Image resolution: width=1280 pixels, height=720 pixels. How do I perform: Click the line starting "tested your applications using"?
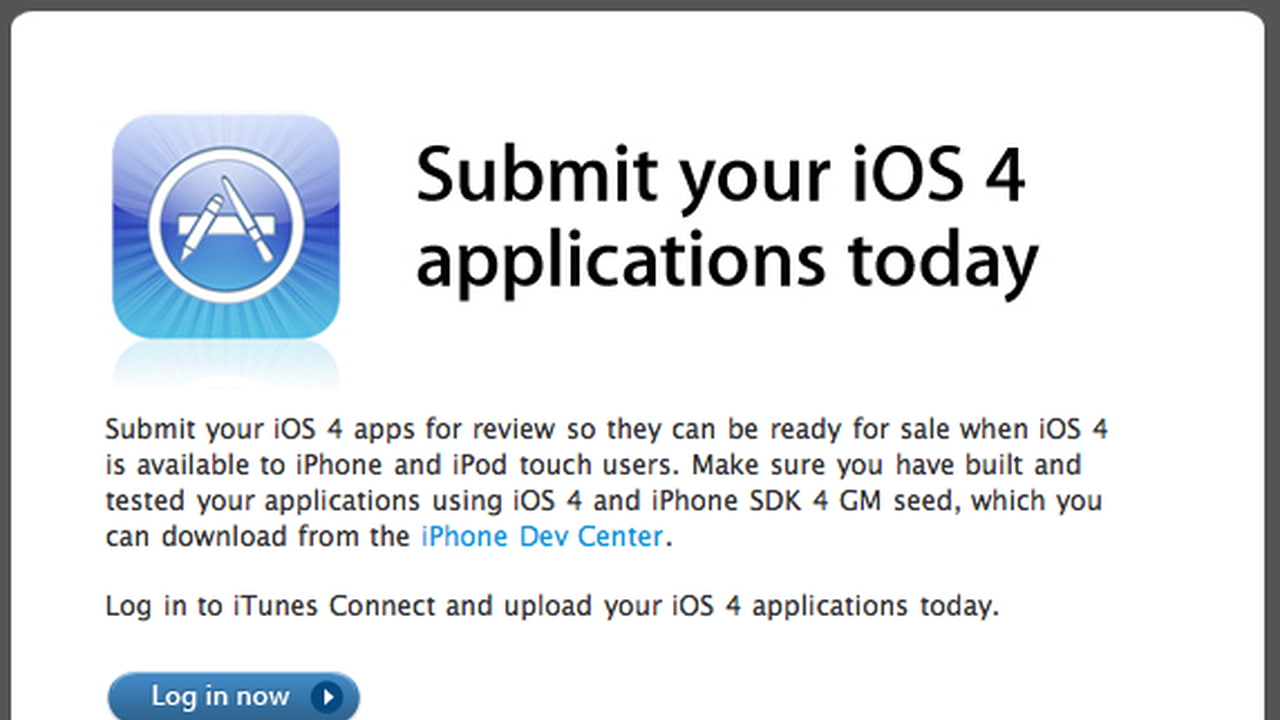604,500
